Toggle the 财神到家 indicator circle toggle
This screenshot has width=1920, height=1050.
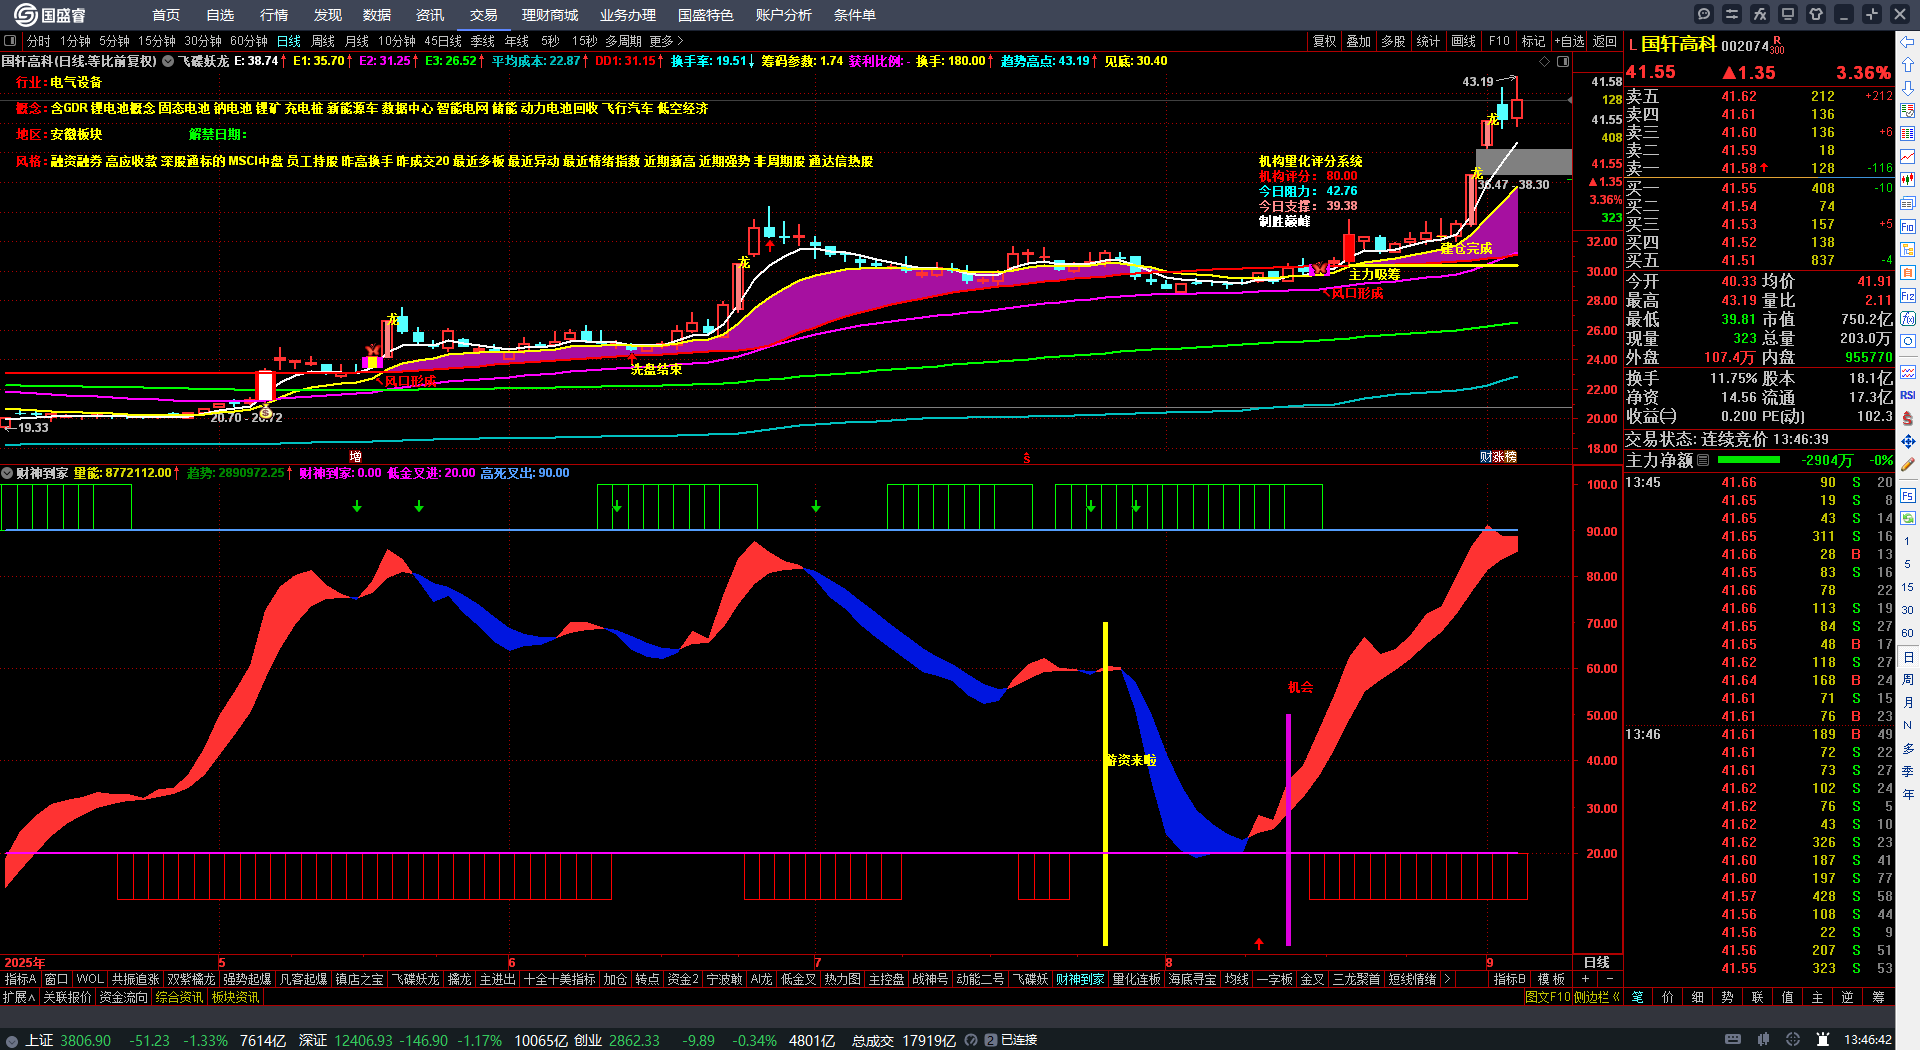tap(7, 473)
